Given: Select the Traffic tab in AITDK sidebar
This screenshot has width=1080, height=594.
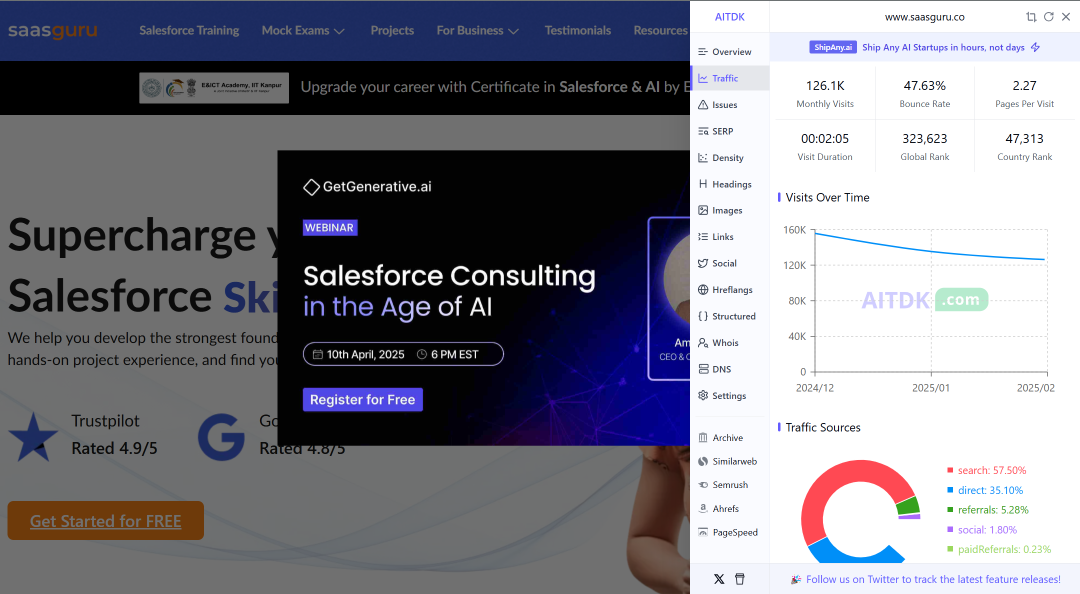Looking at the screenshot, I should (729, 78).
